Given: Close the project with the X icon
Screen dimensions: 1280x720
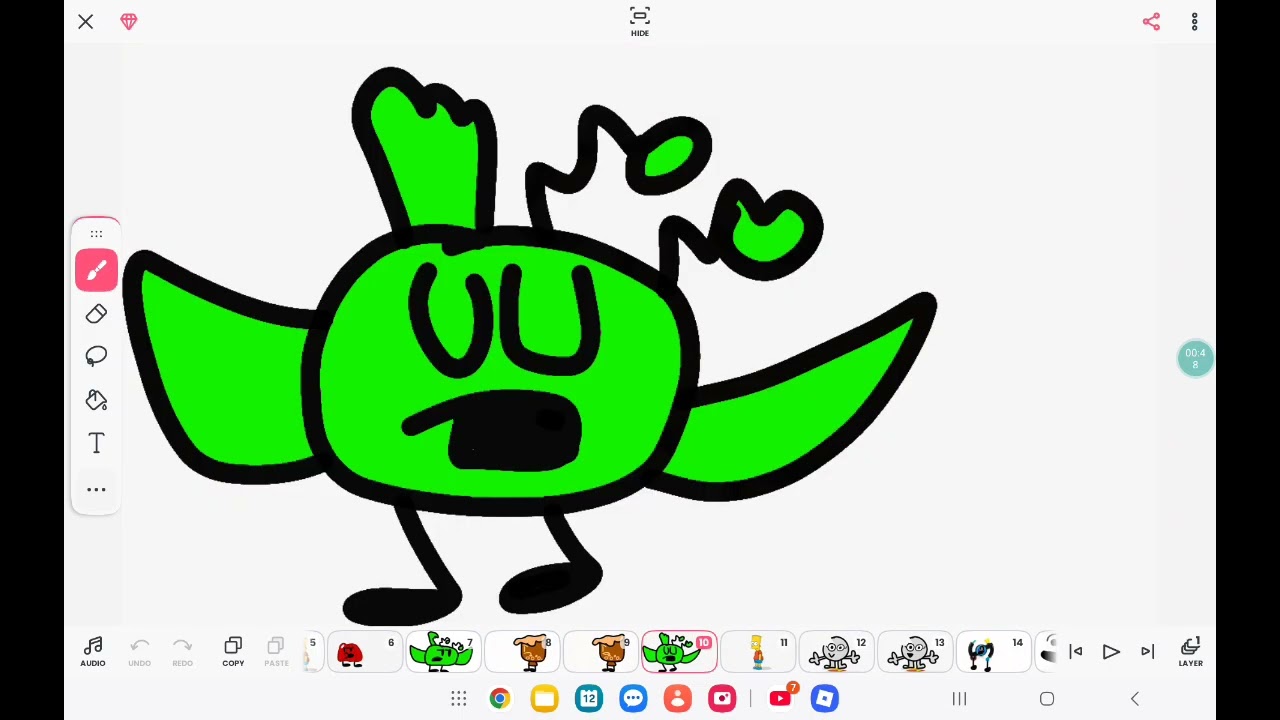Looking at the screenshot, I should click(85, 21).
